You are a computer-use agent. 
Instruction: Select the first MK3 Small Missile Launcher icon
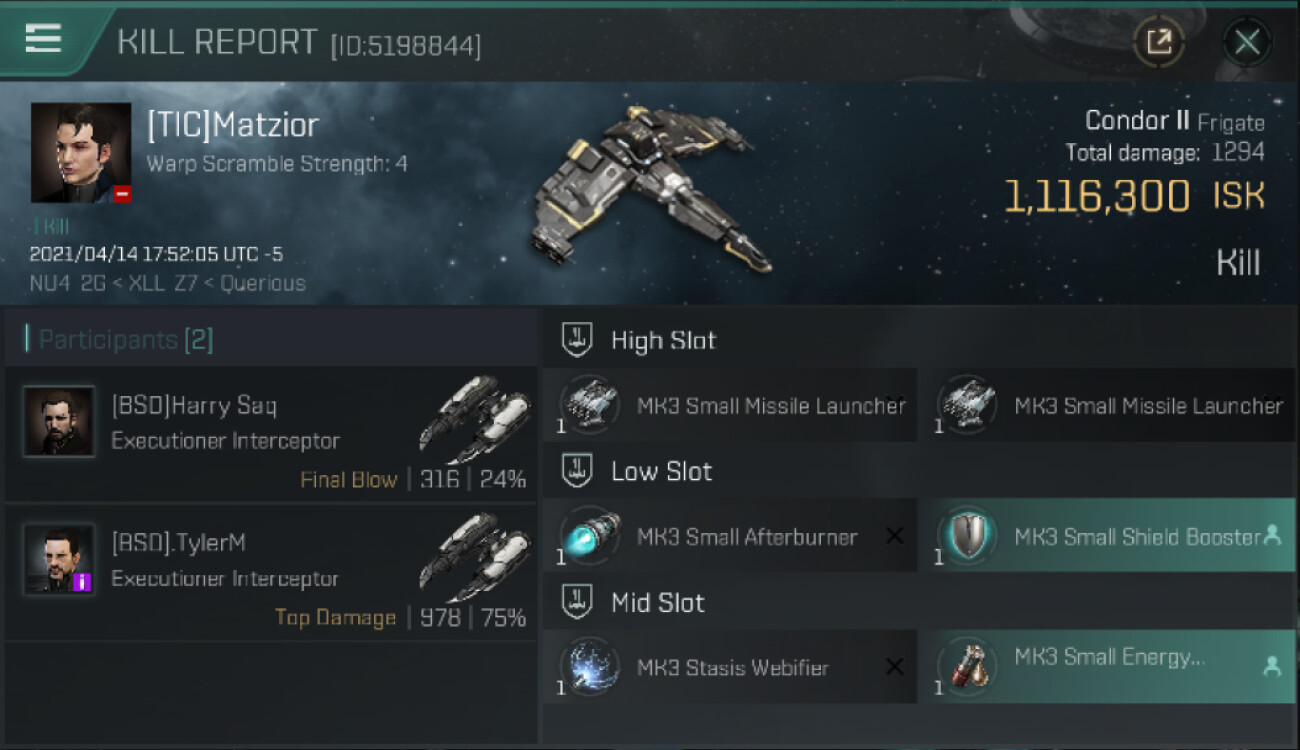(x=589, y=406)
